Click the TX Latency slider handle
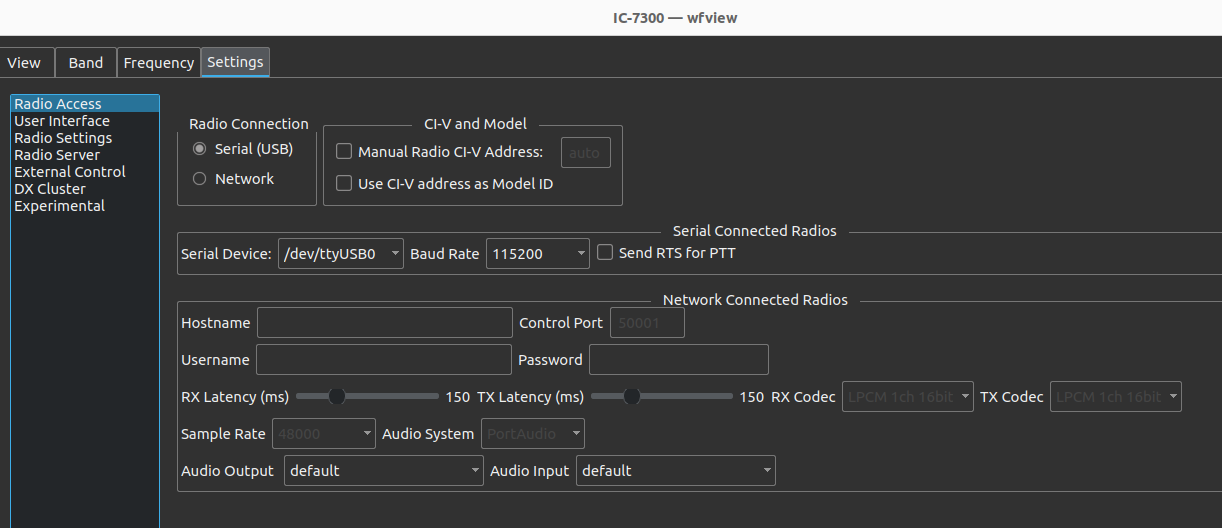The height and width of the screenshot is (528, 1222). click(632, 397)
